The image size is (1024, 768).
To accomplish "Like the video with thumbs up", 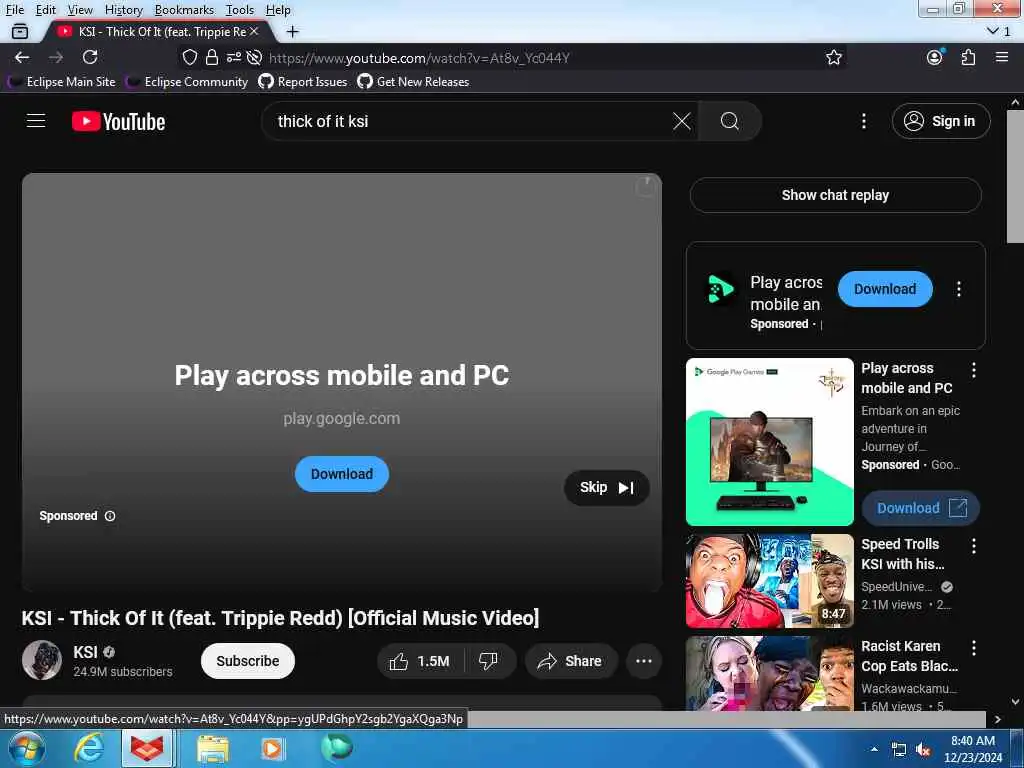I will coord(421,662).
